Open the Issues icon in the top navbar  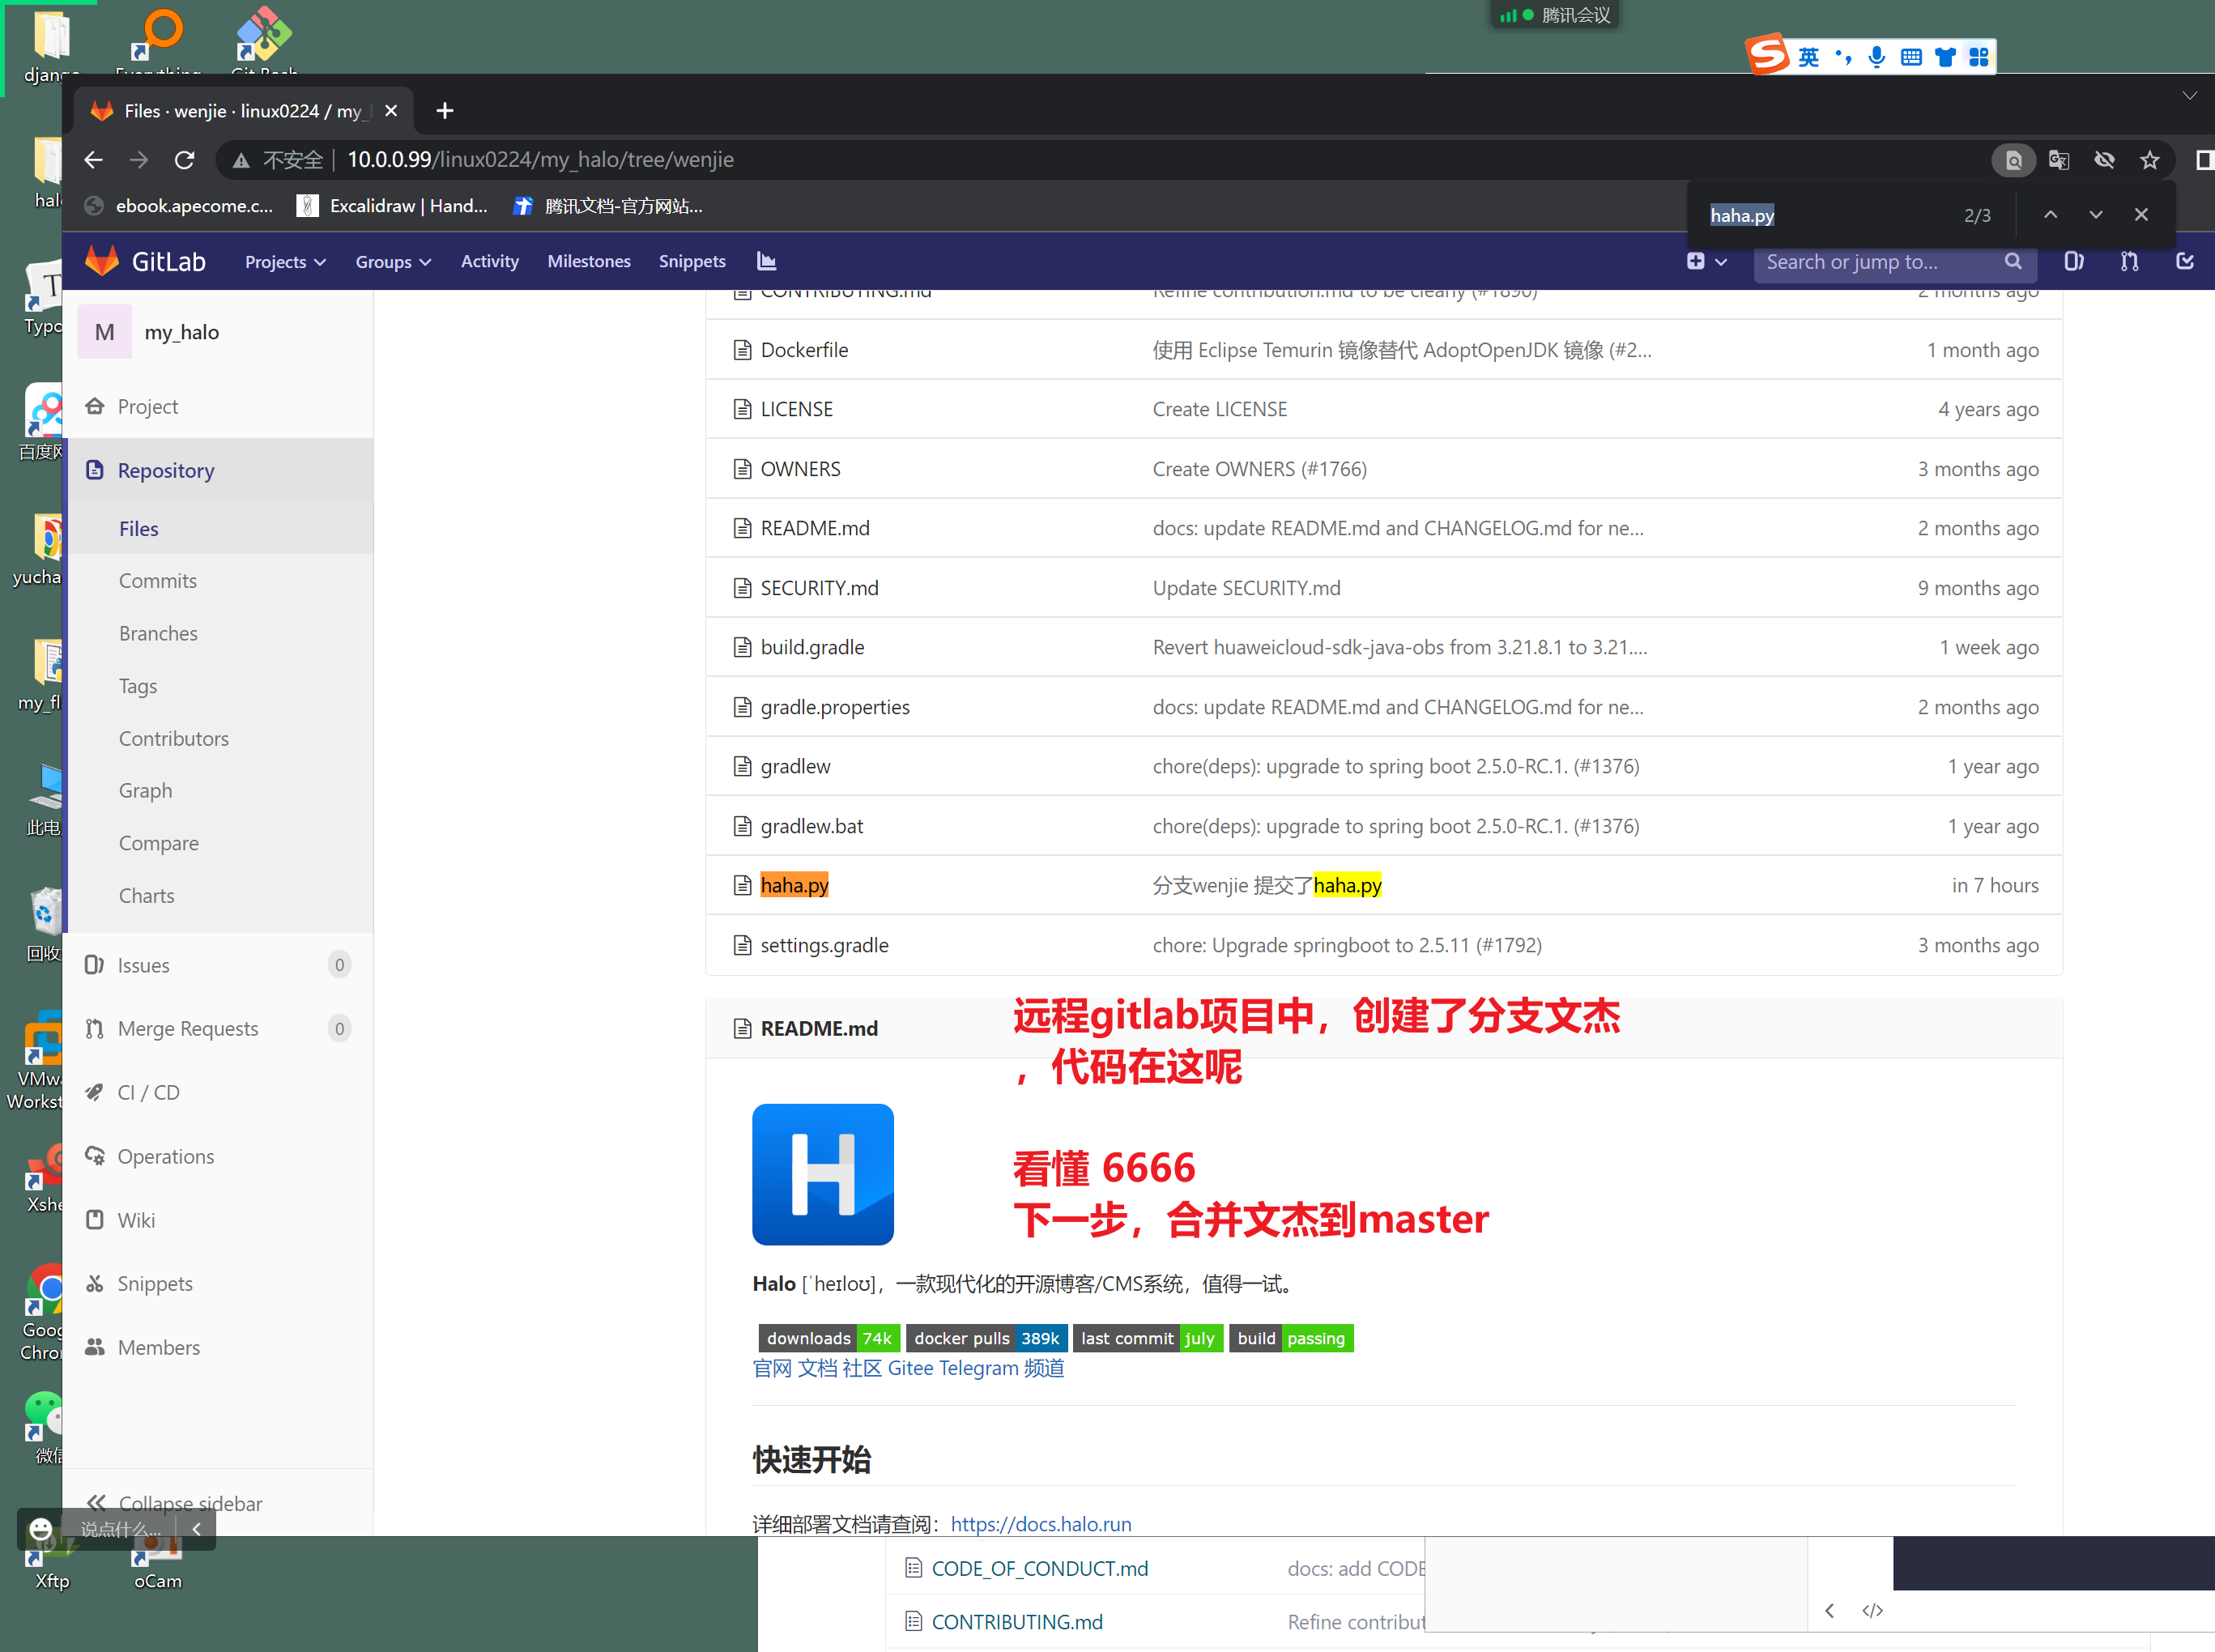2073,261
